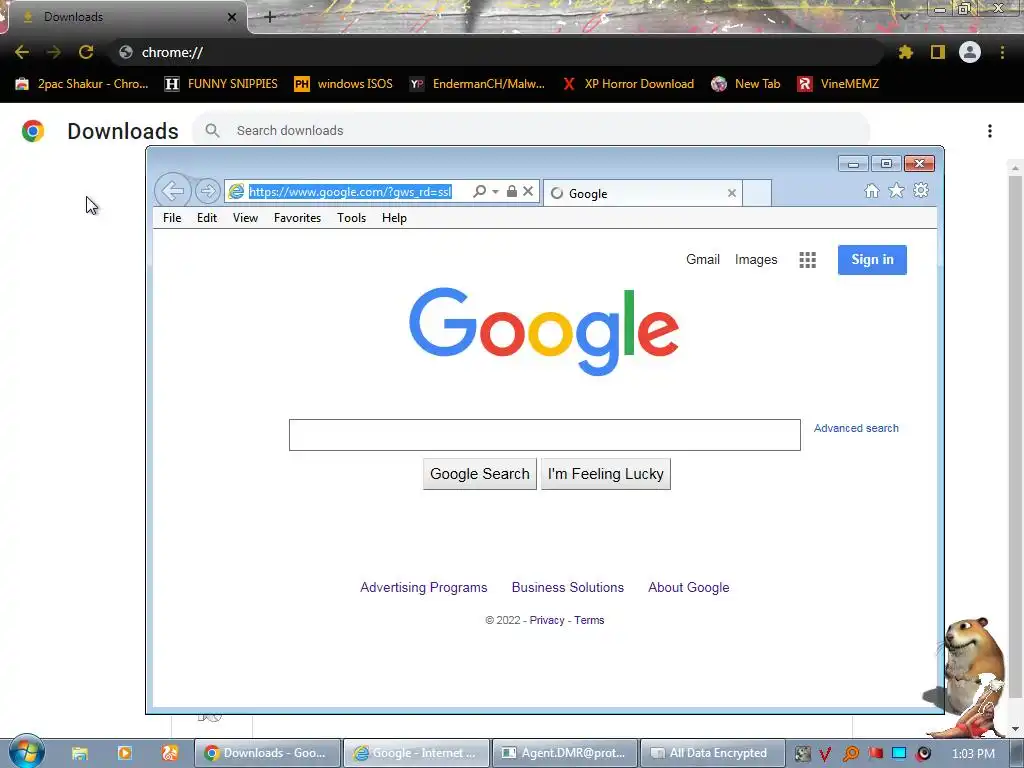Screen dimensions: 1024x768
Task: Open Downloads page three-dot menu
Action: (990, 131)
